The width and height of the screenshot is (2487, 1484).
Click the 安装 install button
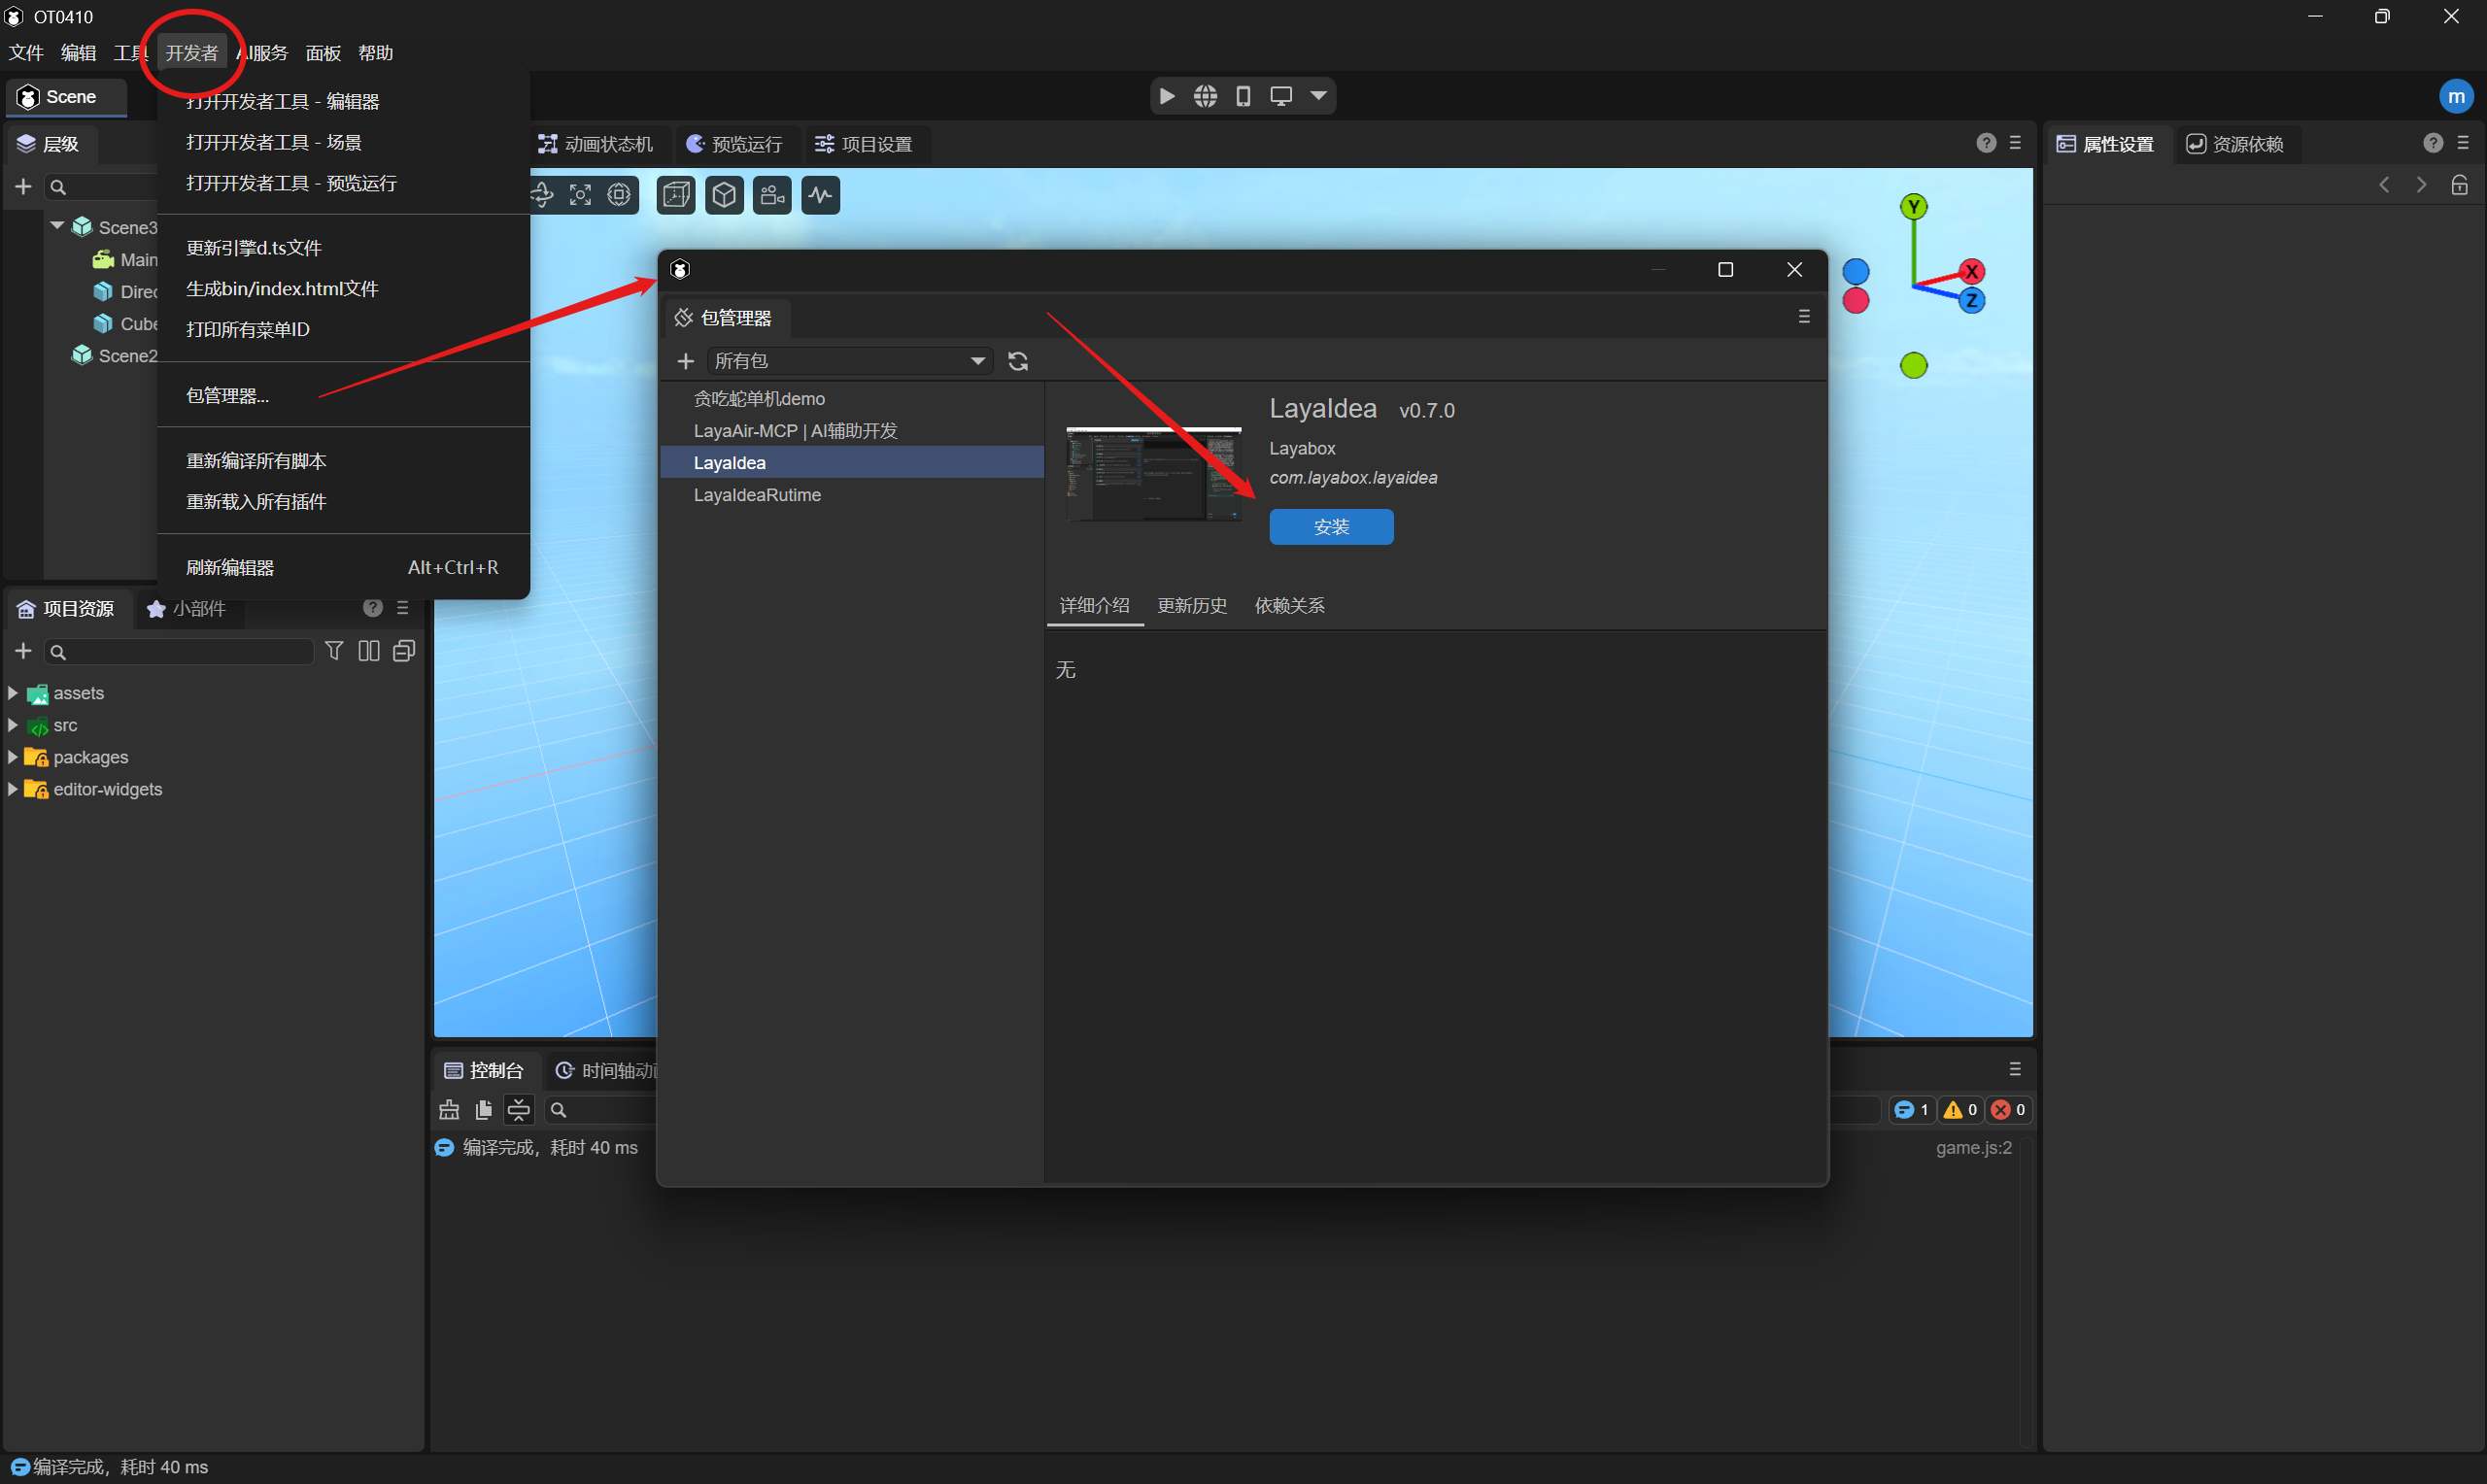[x=1331, y=527]
